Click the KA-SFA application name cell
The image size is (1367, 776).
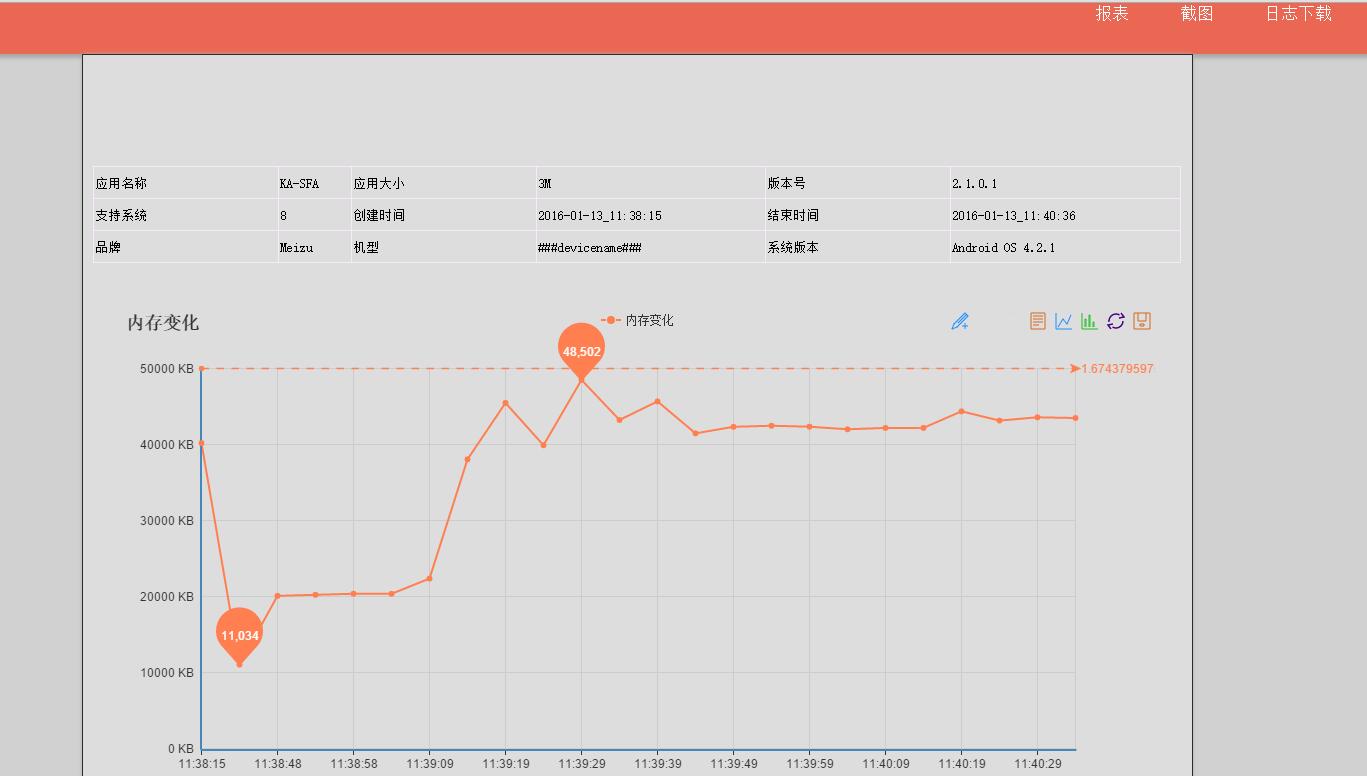click(297, 182)
